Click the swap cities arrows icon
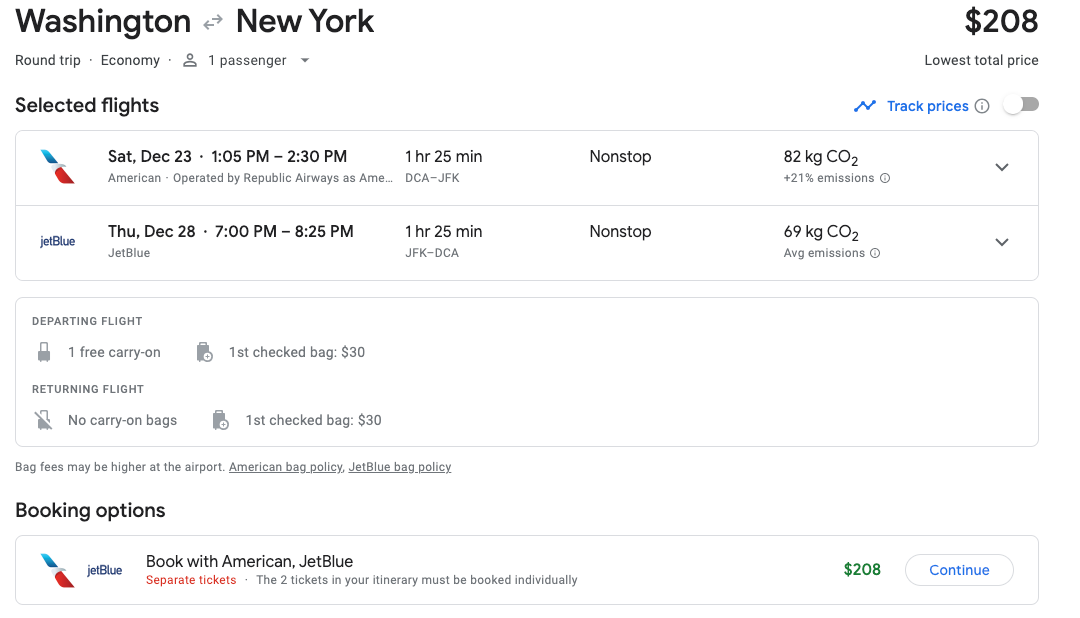The height and width of the screenshot is (618, 1080). [211, 21]
